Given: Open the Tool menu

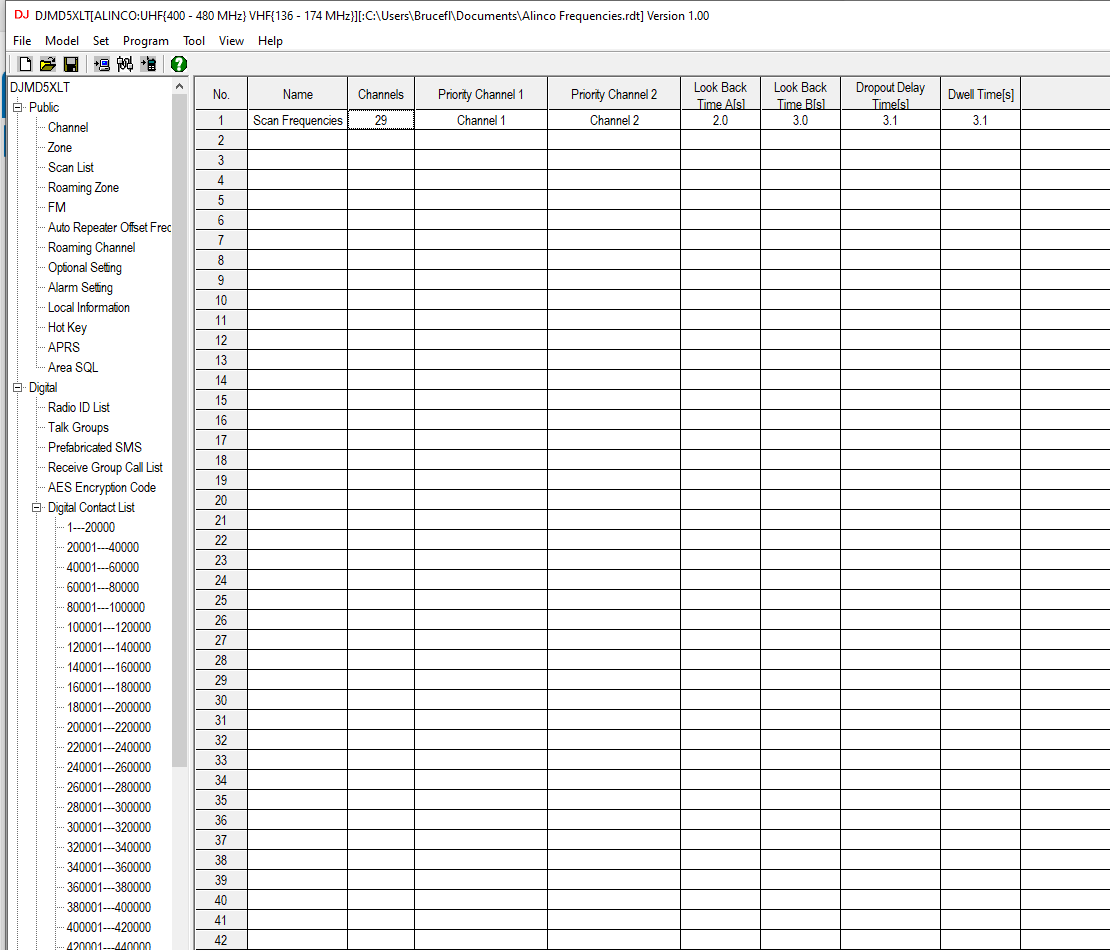Looking at the screenshot, I should [x=194, y=41].
